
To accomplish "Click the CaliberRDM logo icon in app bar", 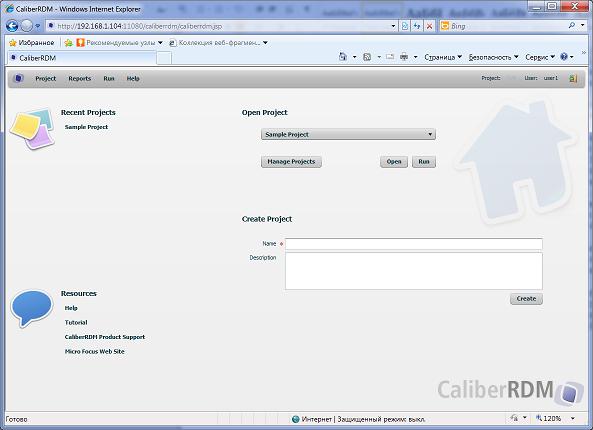I will tap(18, 78).
